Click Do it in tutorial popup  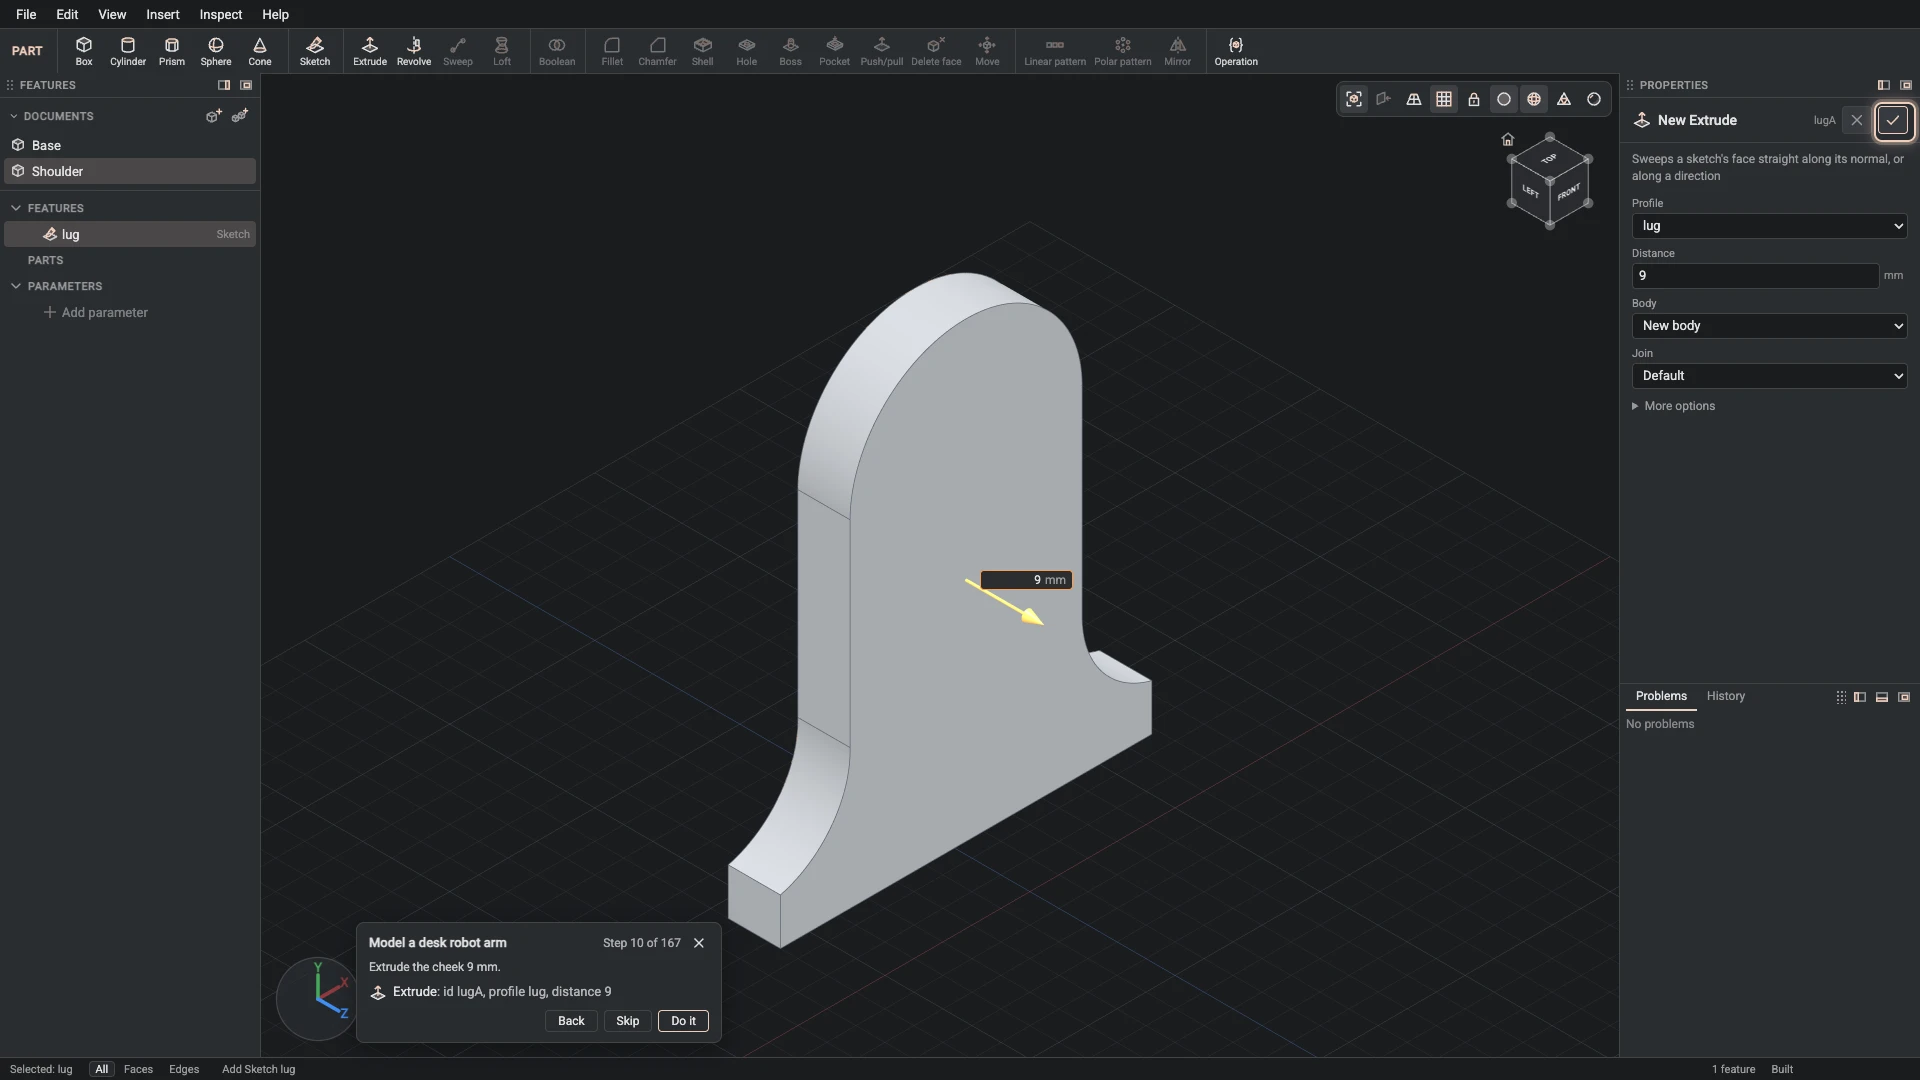pos(683,1021)
